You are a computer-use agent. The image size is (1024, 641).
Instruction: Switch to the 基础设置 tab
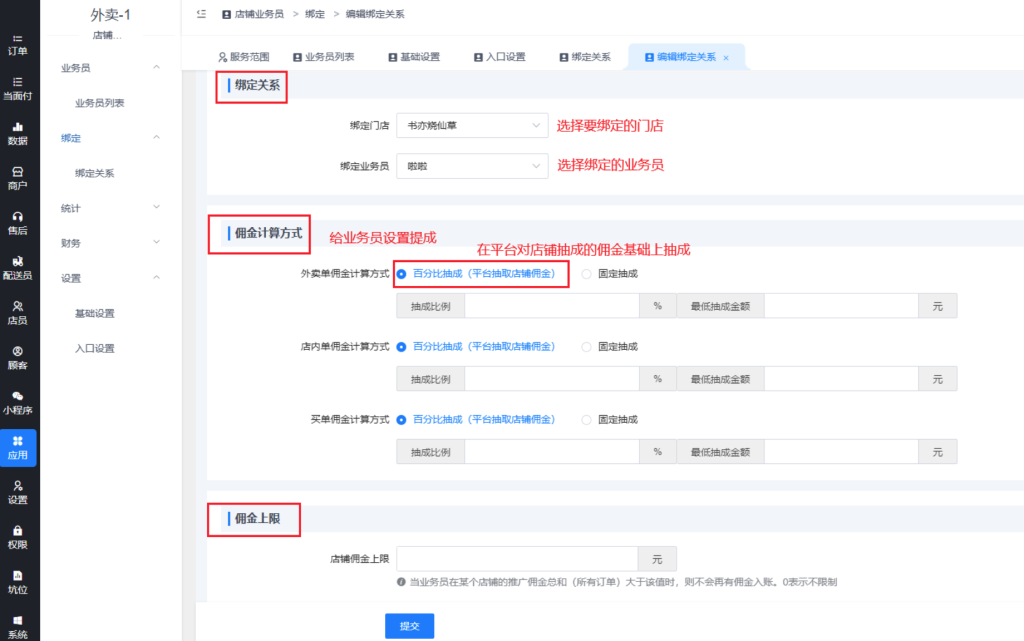click(413, 57)
